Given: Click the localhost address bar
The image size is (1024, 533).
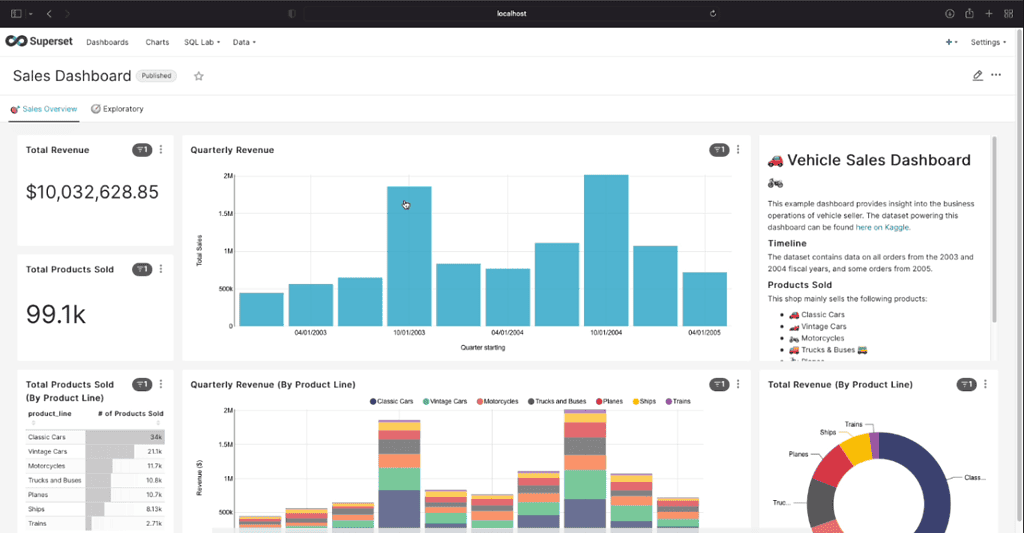Looking at the screenshot, I should pos(511,13).
